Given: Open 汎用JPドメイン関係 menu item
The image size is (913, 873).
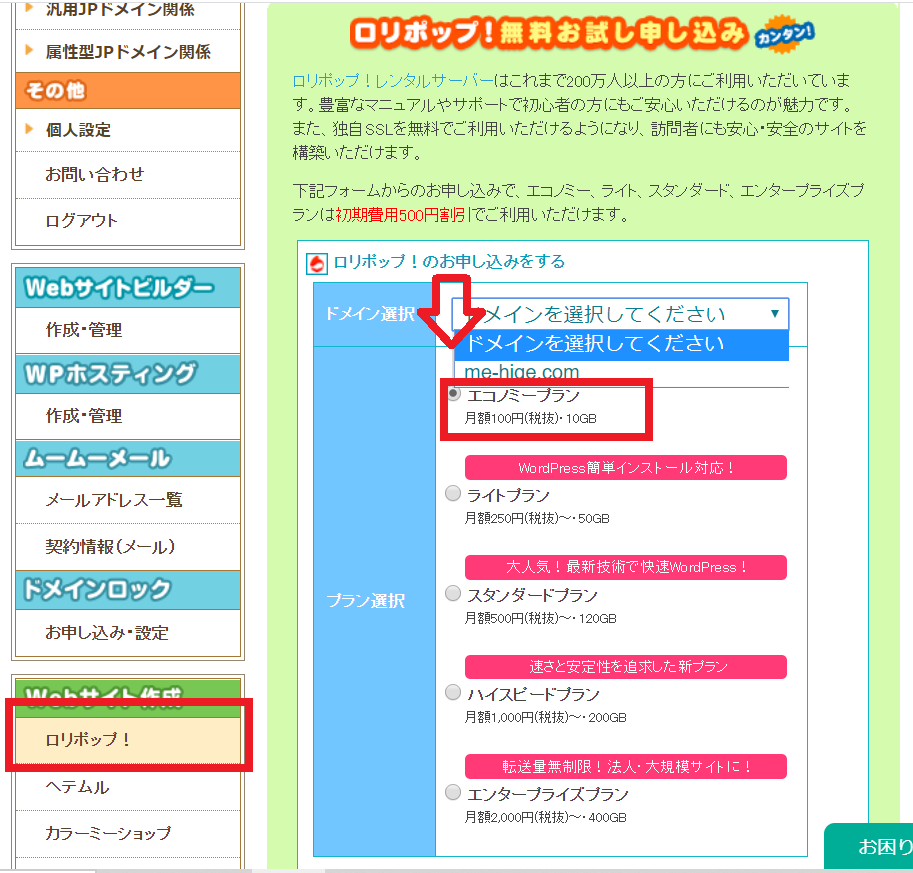Looking at the screenshot, I should (120, 9).
